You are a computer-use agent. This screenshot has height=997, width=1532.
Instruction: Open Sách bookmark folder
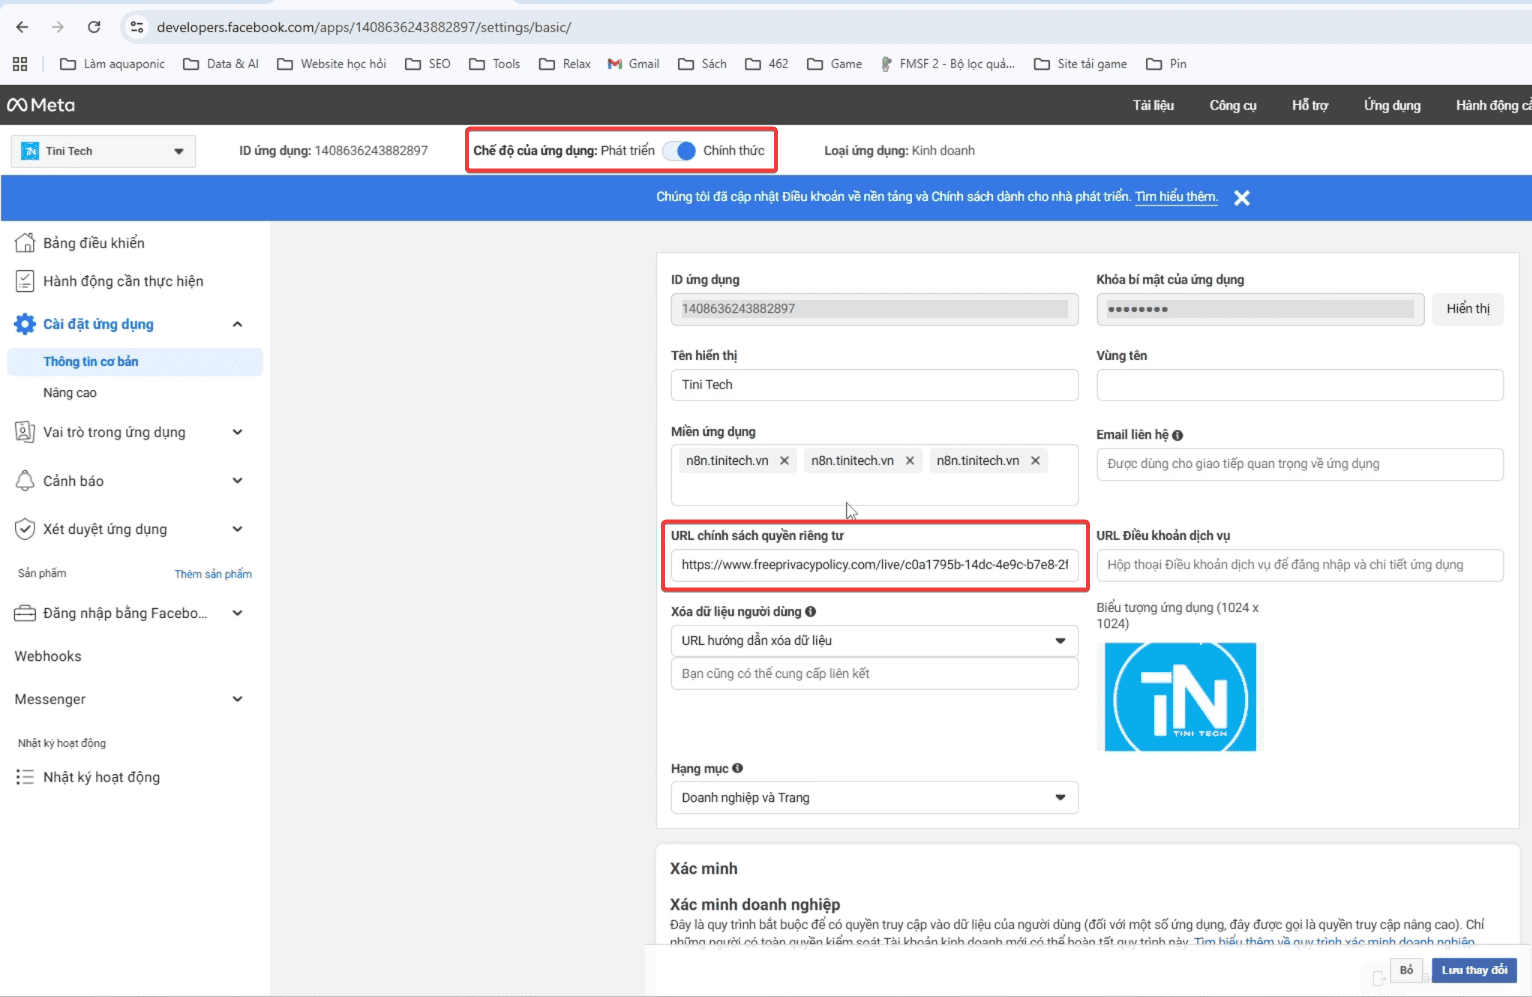point(702,64)
